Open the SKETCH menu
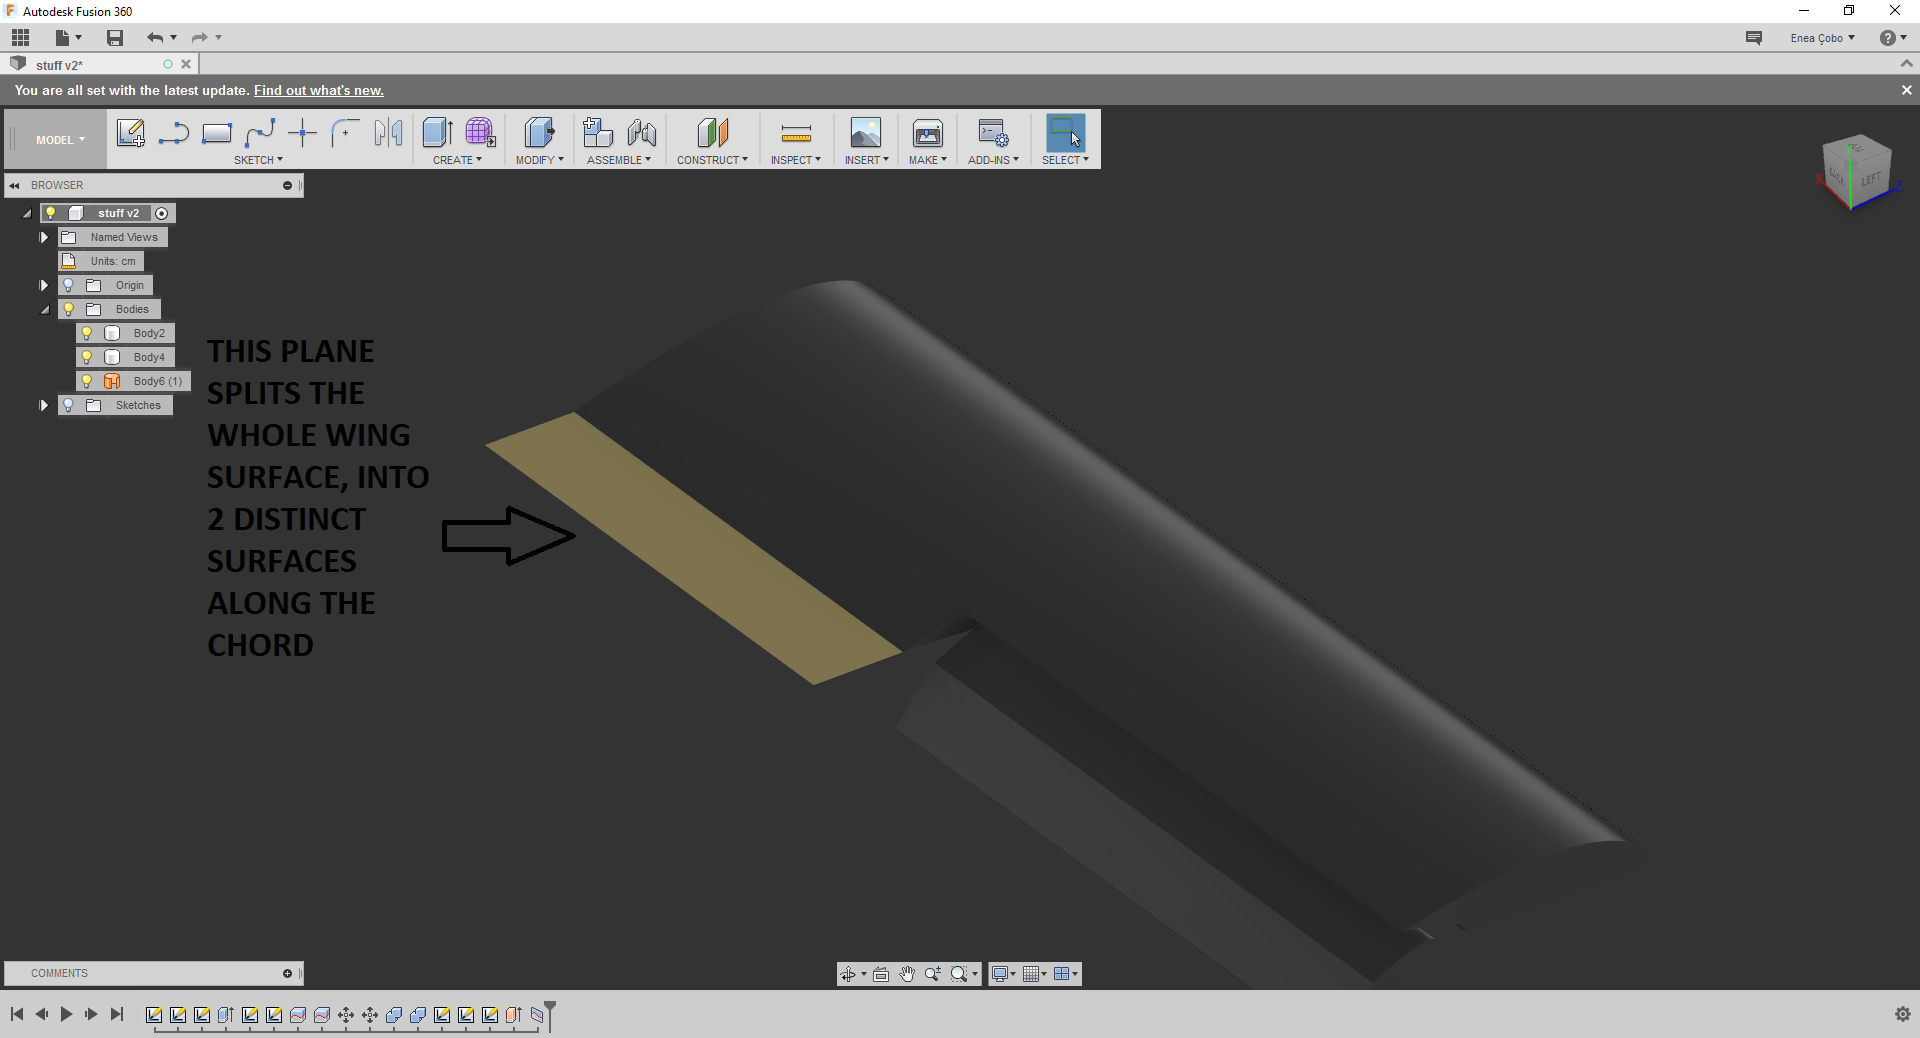The image size is (1920, 1038). pos(258,160)
